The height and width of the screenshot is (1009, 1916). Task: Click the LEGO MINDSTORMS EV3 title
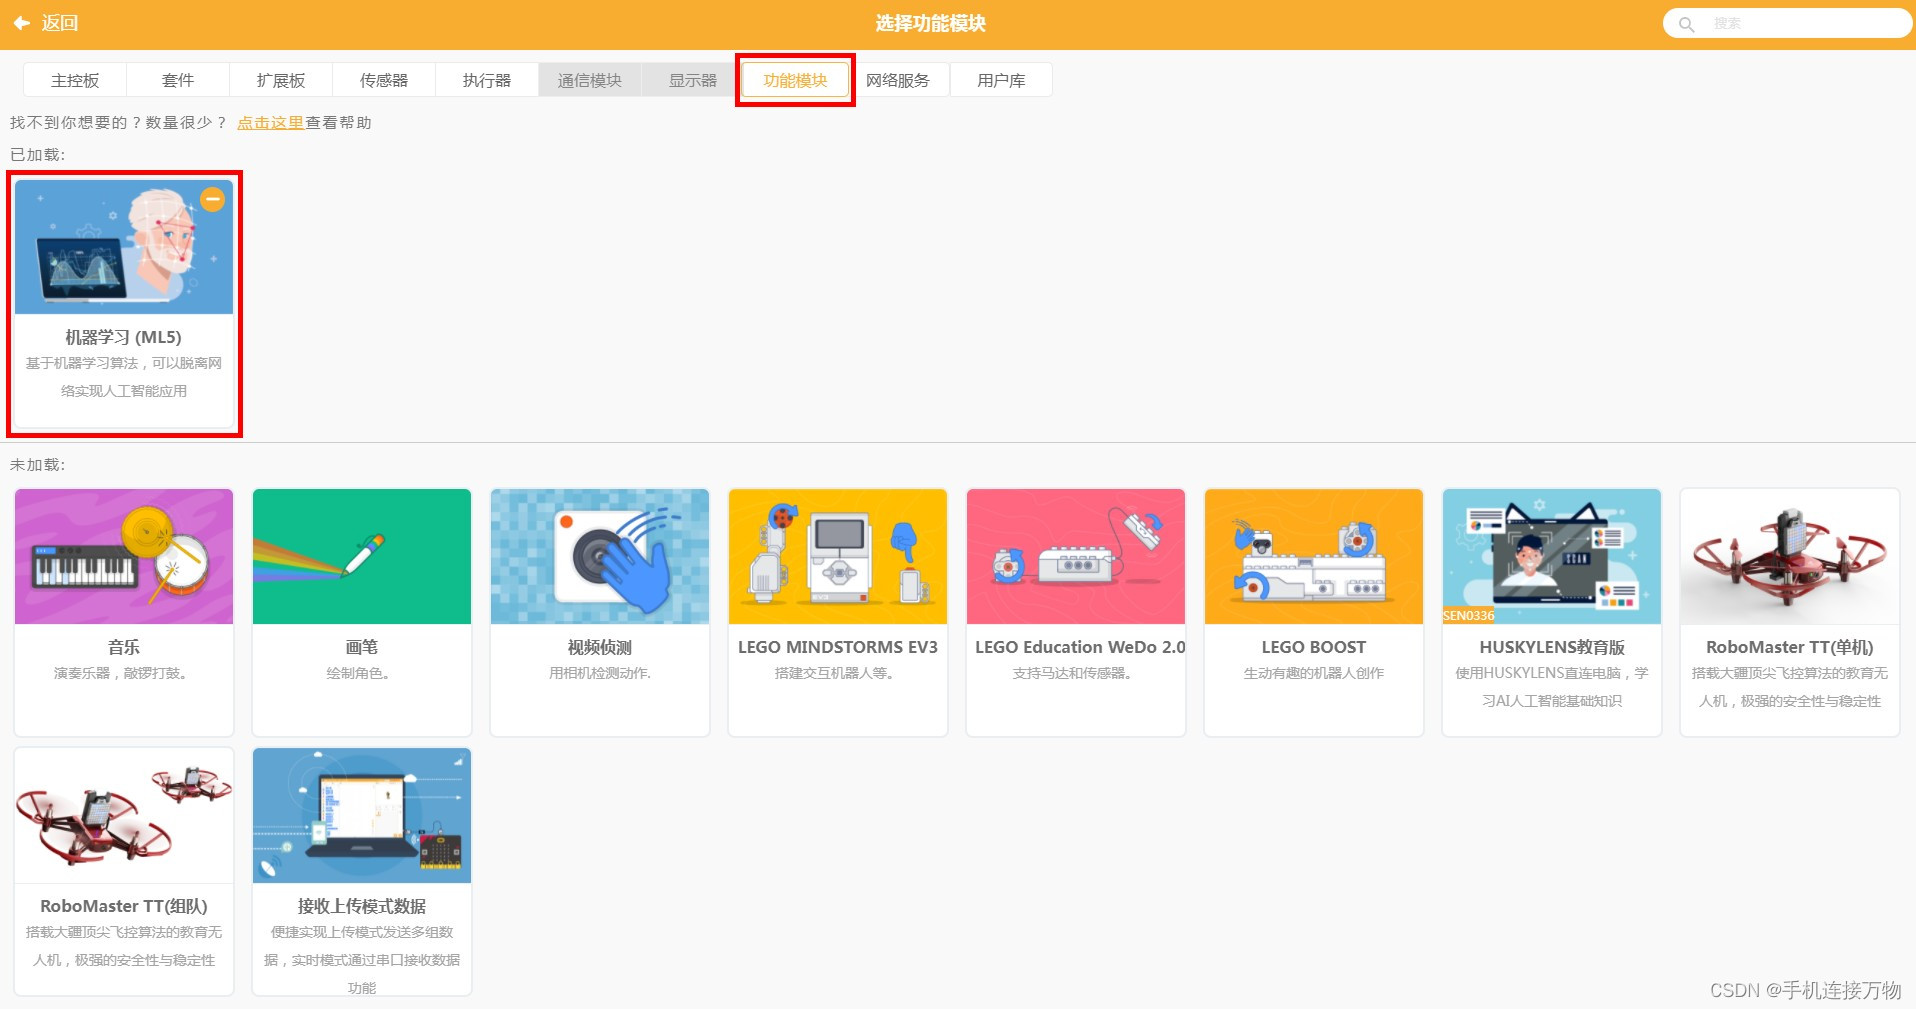click(838, 647)
